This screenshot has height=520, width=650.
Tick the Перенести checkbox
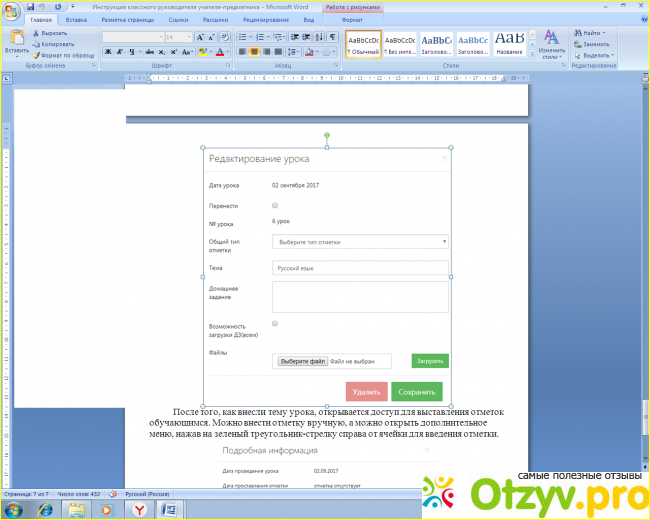[275, 205]
